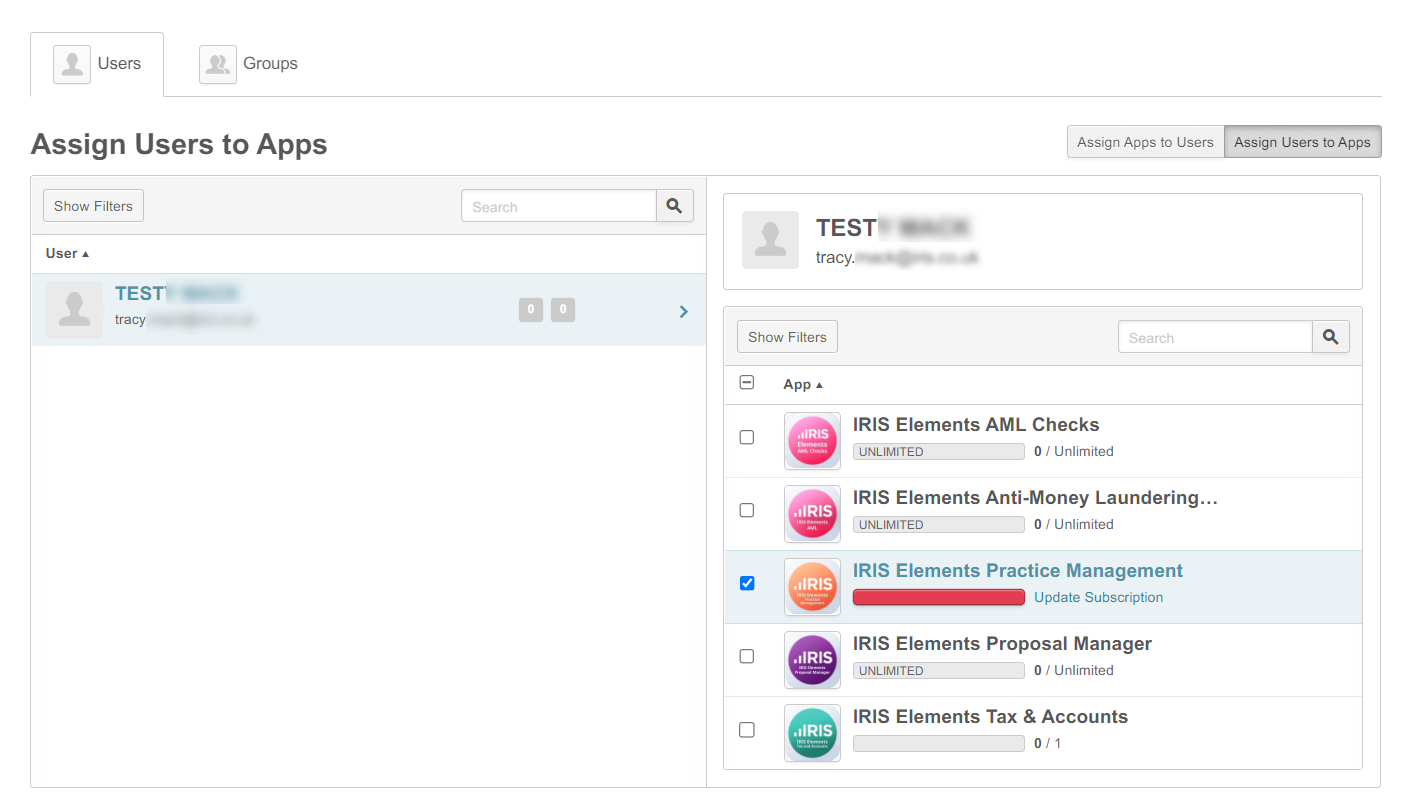The width and height of the screenshot is (1410, 806).
Task: Tick the IRIS Elements AML Checks checkbox
Action: coord(747,437)
